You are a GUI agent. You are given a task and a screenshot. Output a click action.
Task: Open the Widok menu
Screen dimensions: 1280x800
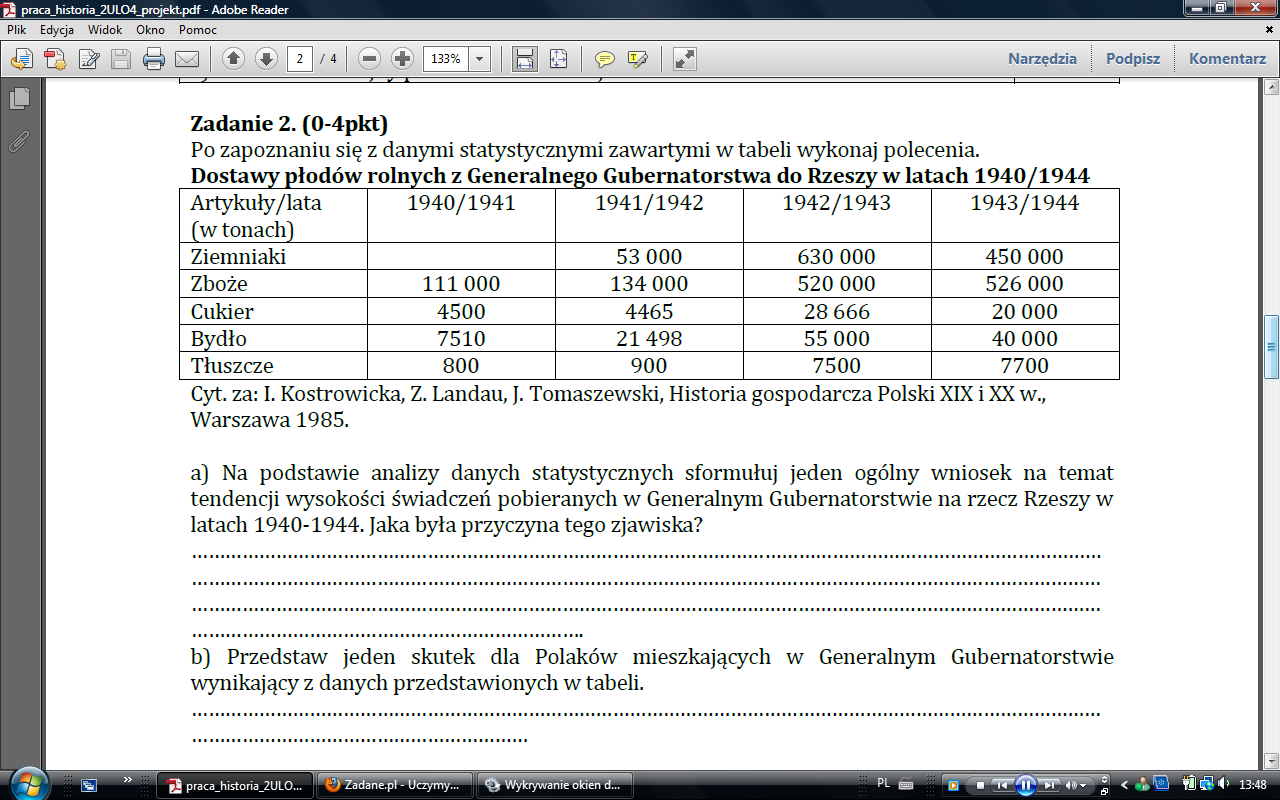click(x=105, y=30)
